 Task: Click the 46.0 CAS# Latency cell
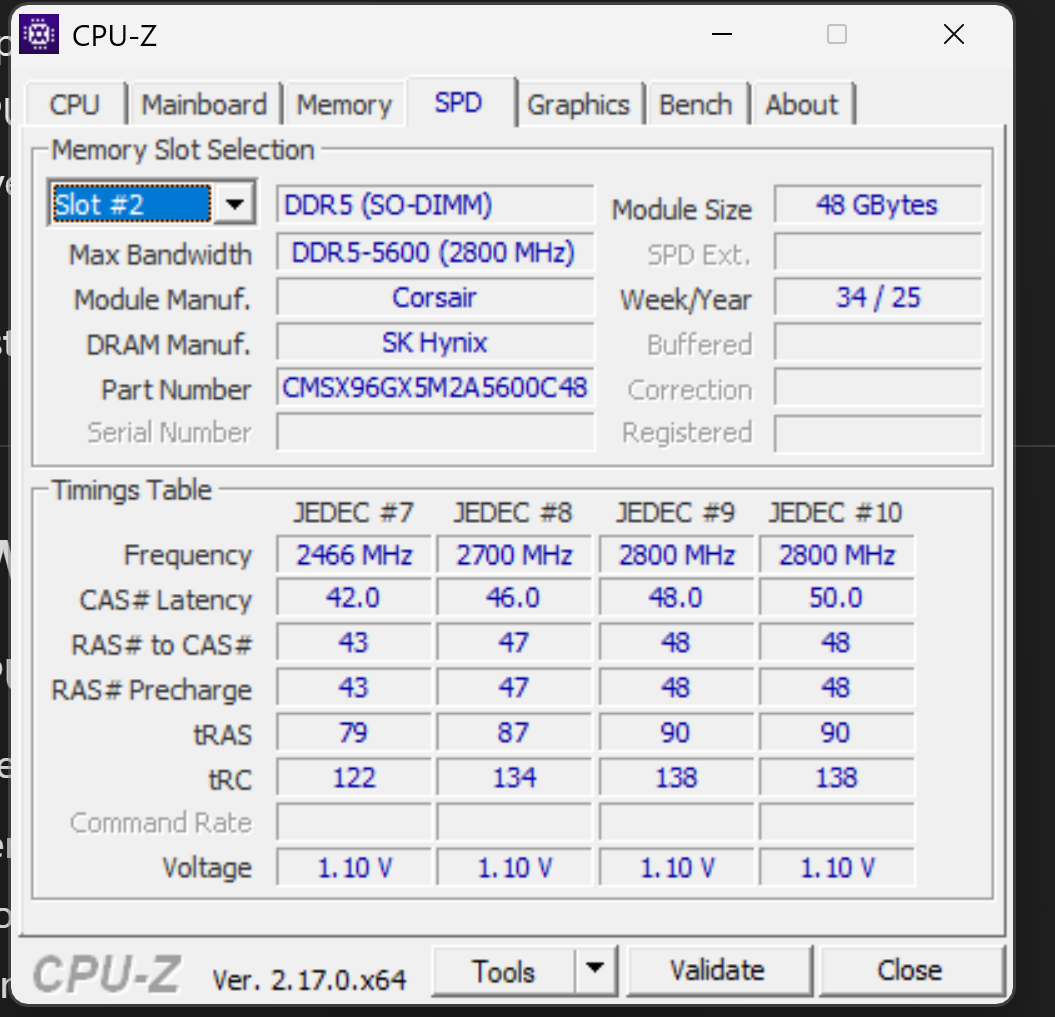[x=514, y=597]
